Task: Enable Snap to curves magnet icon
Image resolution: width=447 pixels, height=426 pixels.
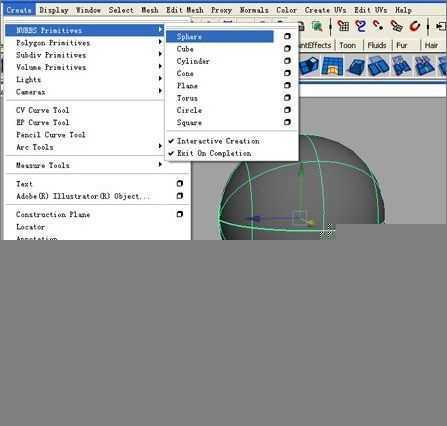Action: (x=360, y=26)
